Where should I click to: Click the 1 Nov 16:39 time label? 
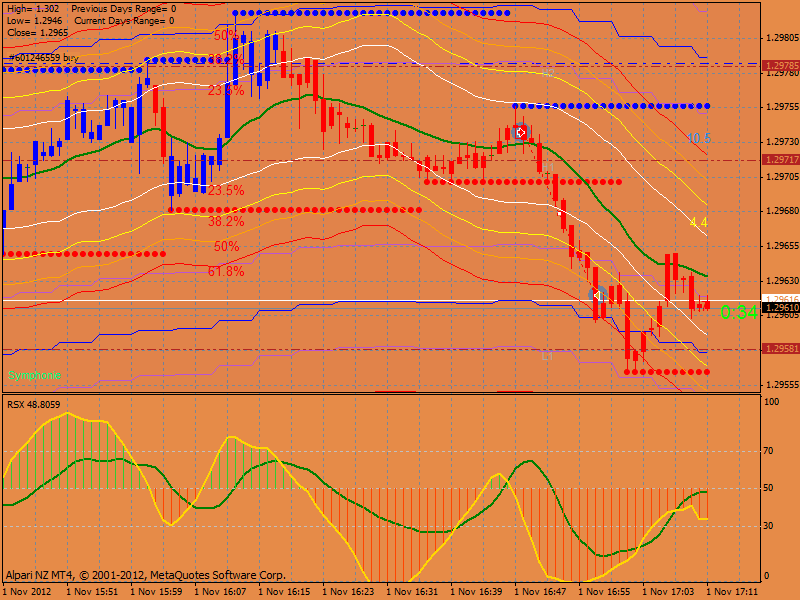pyautogui.click(x=477, y=592)
